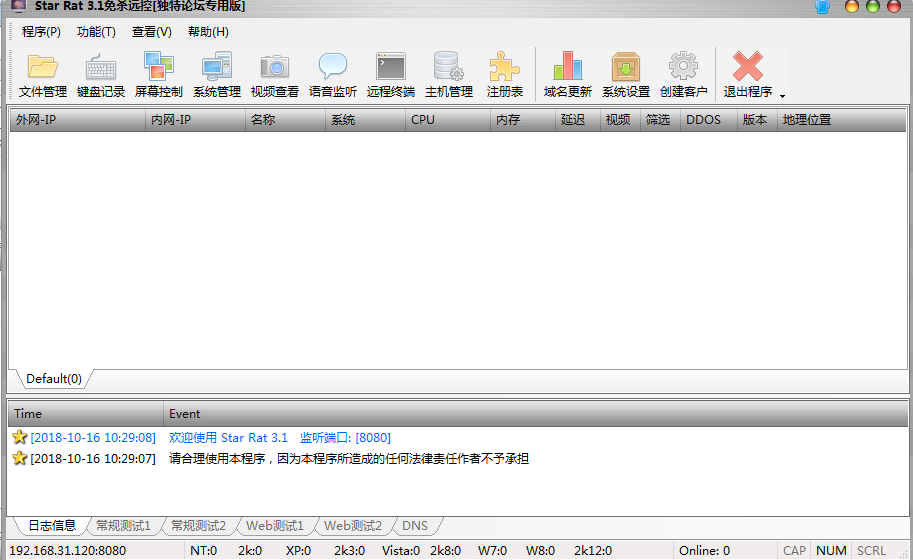Click the SCRL indicator in status bar
913x560 pixels.
871,551
